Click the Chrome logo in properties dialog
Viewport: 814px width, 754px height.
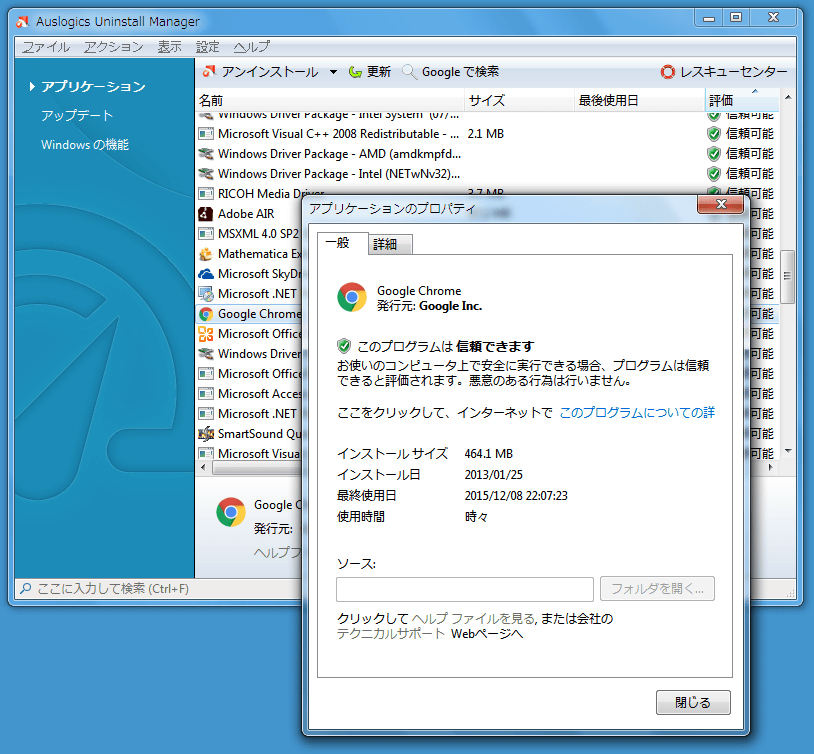(x=352, y=297)
